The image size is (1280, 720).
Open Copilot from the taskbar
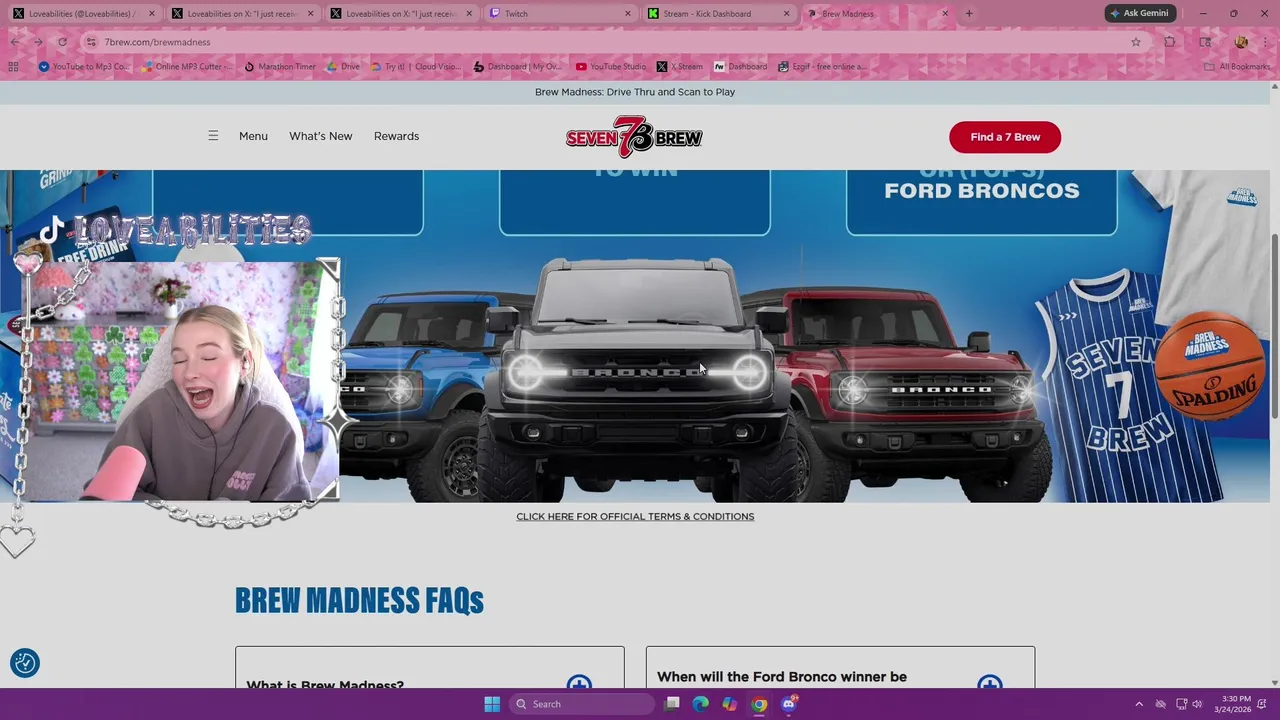(730, 704)
